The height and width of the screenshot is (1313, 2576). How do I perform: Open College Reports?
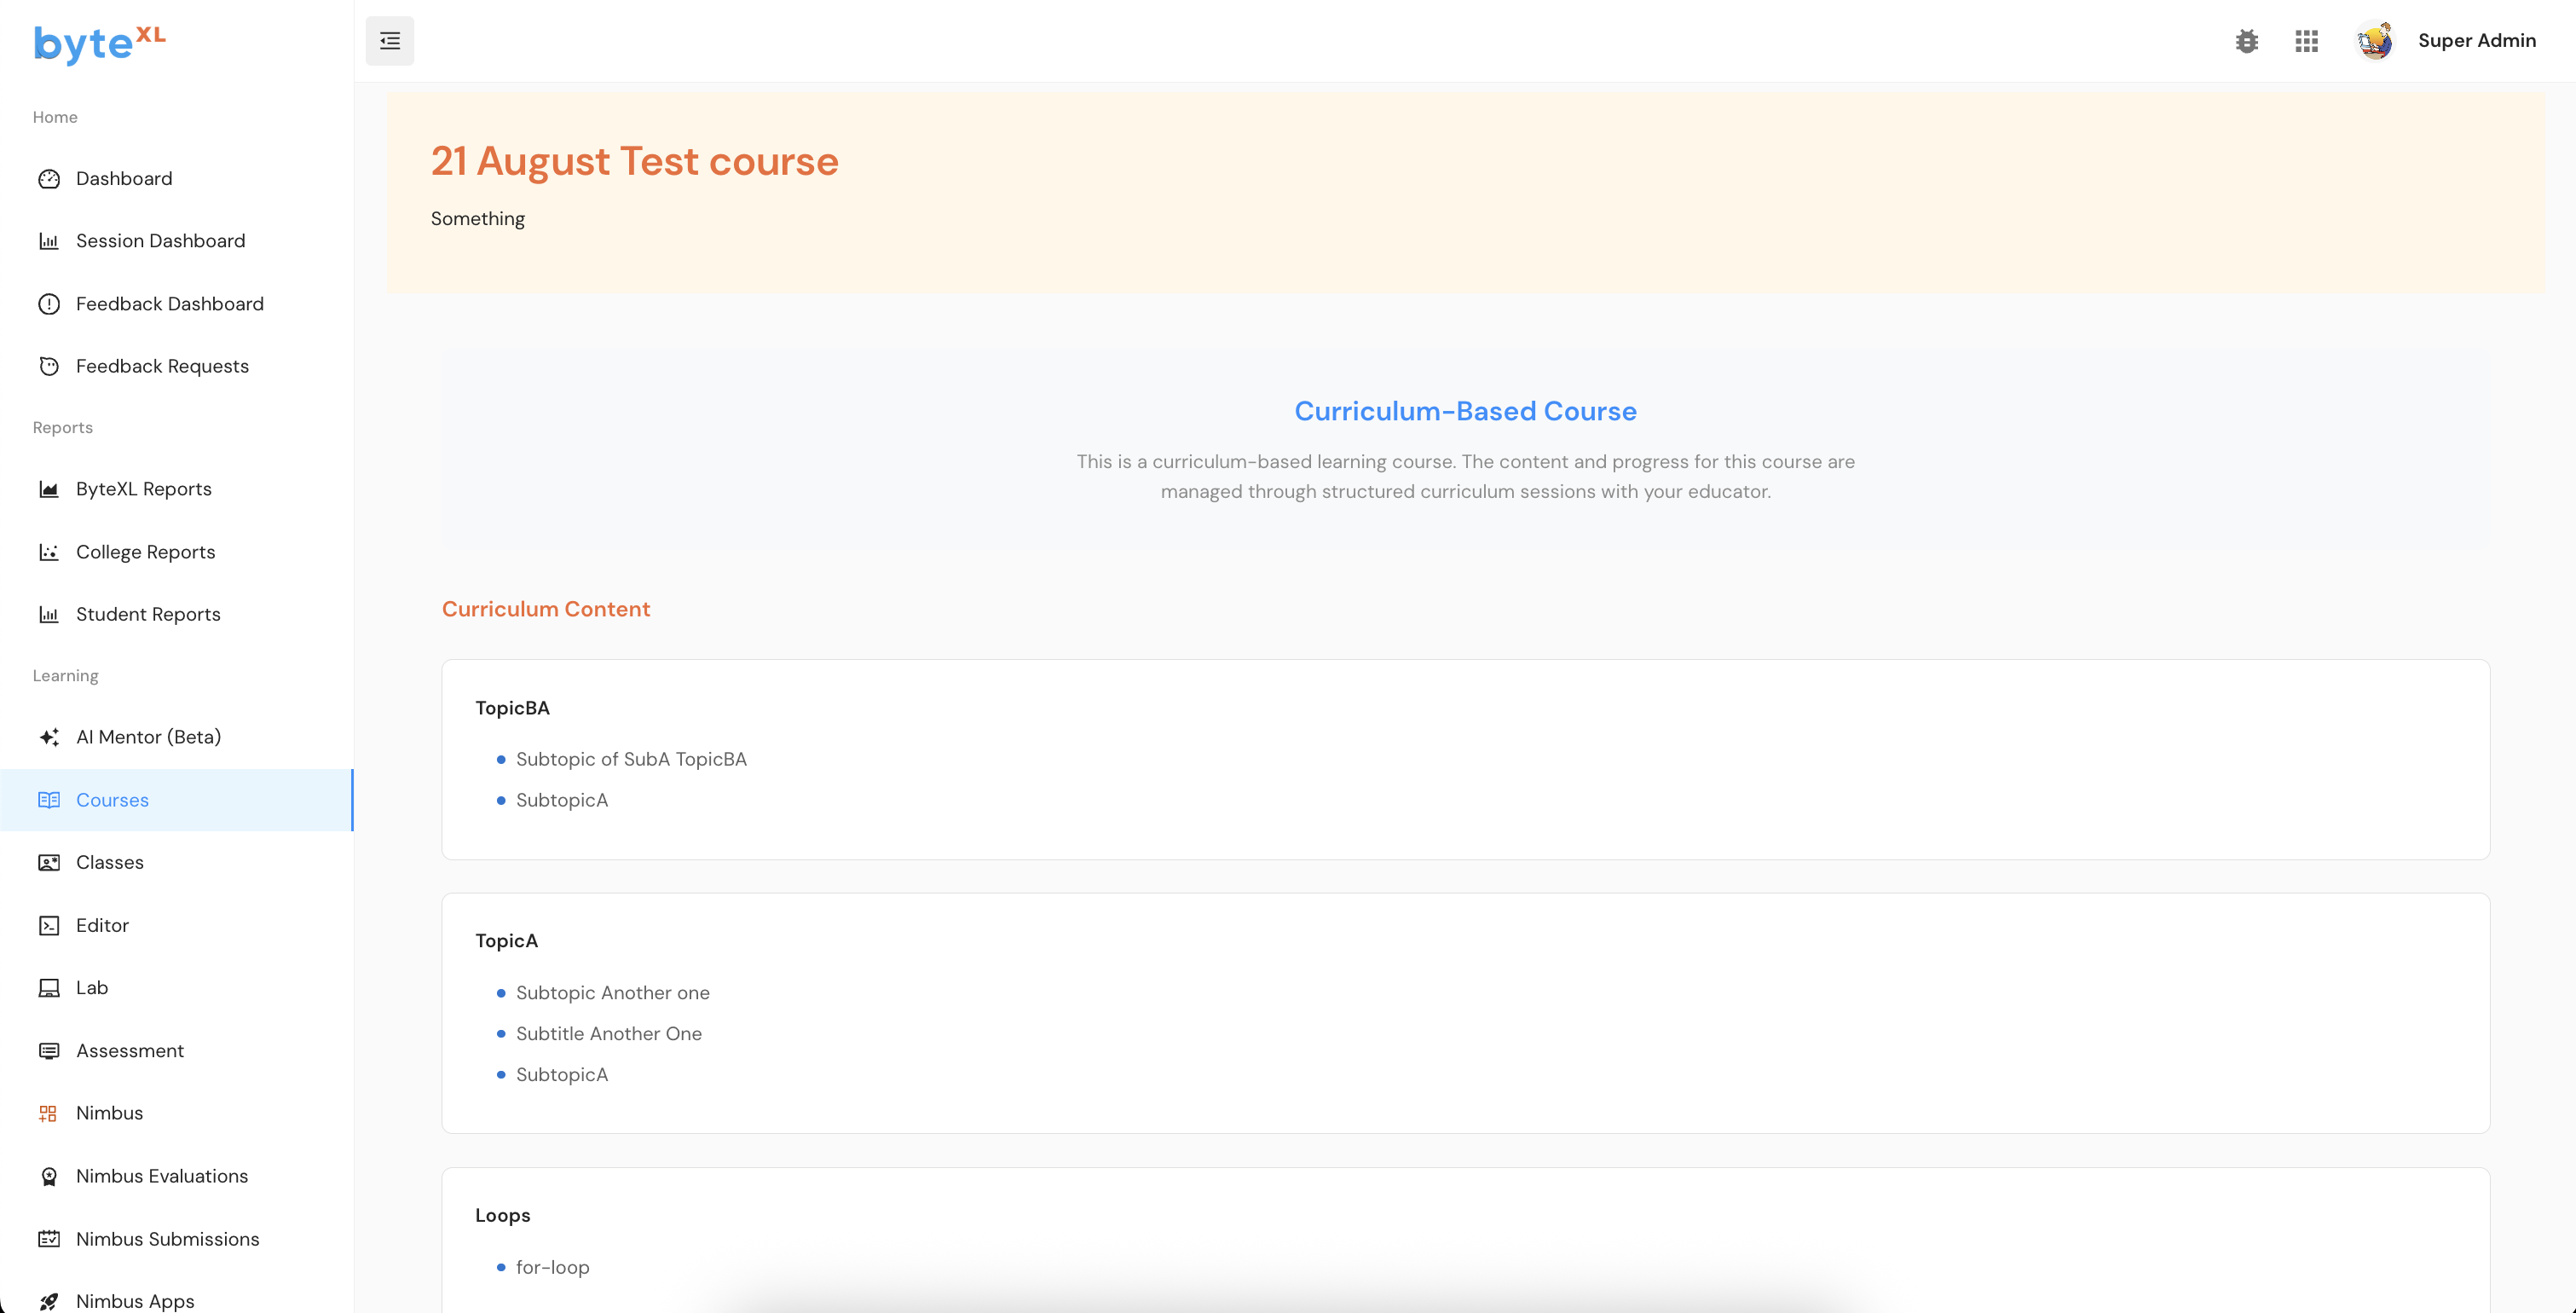coord(145,552)
